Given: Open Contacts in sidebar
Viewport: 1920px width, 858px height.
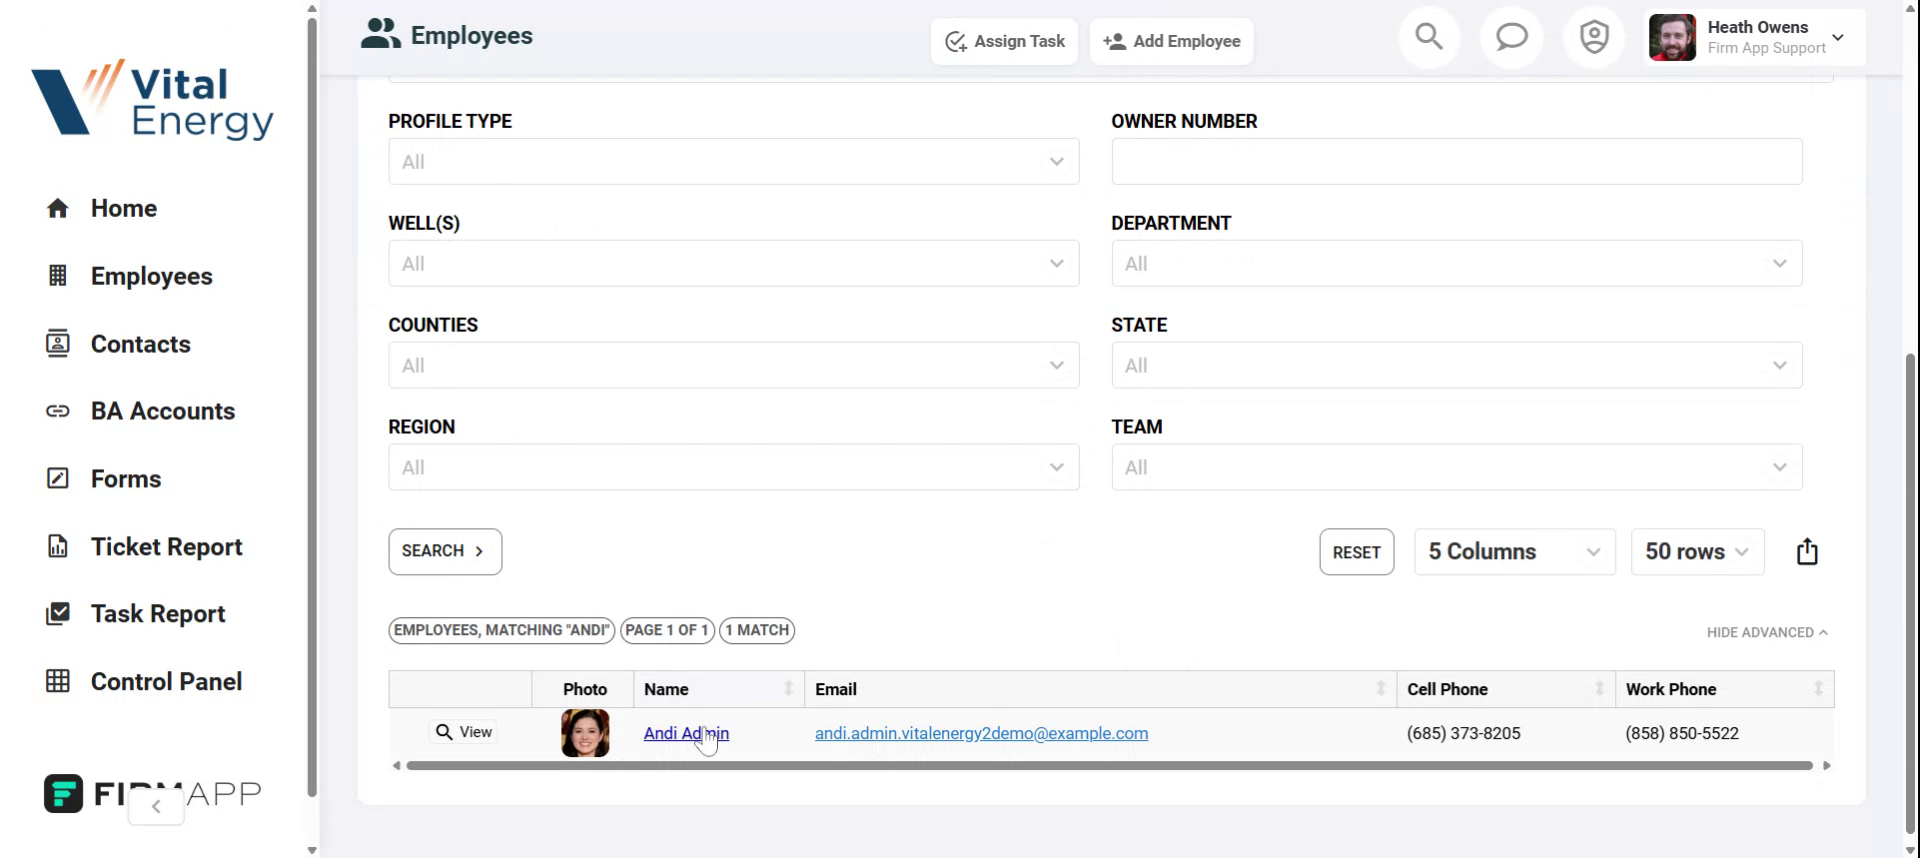Looking at the screenshot, I should (141, 344).
